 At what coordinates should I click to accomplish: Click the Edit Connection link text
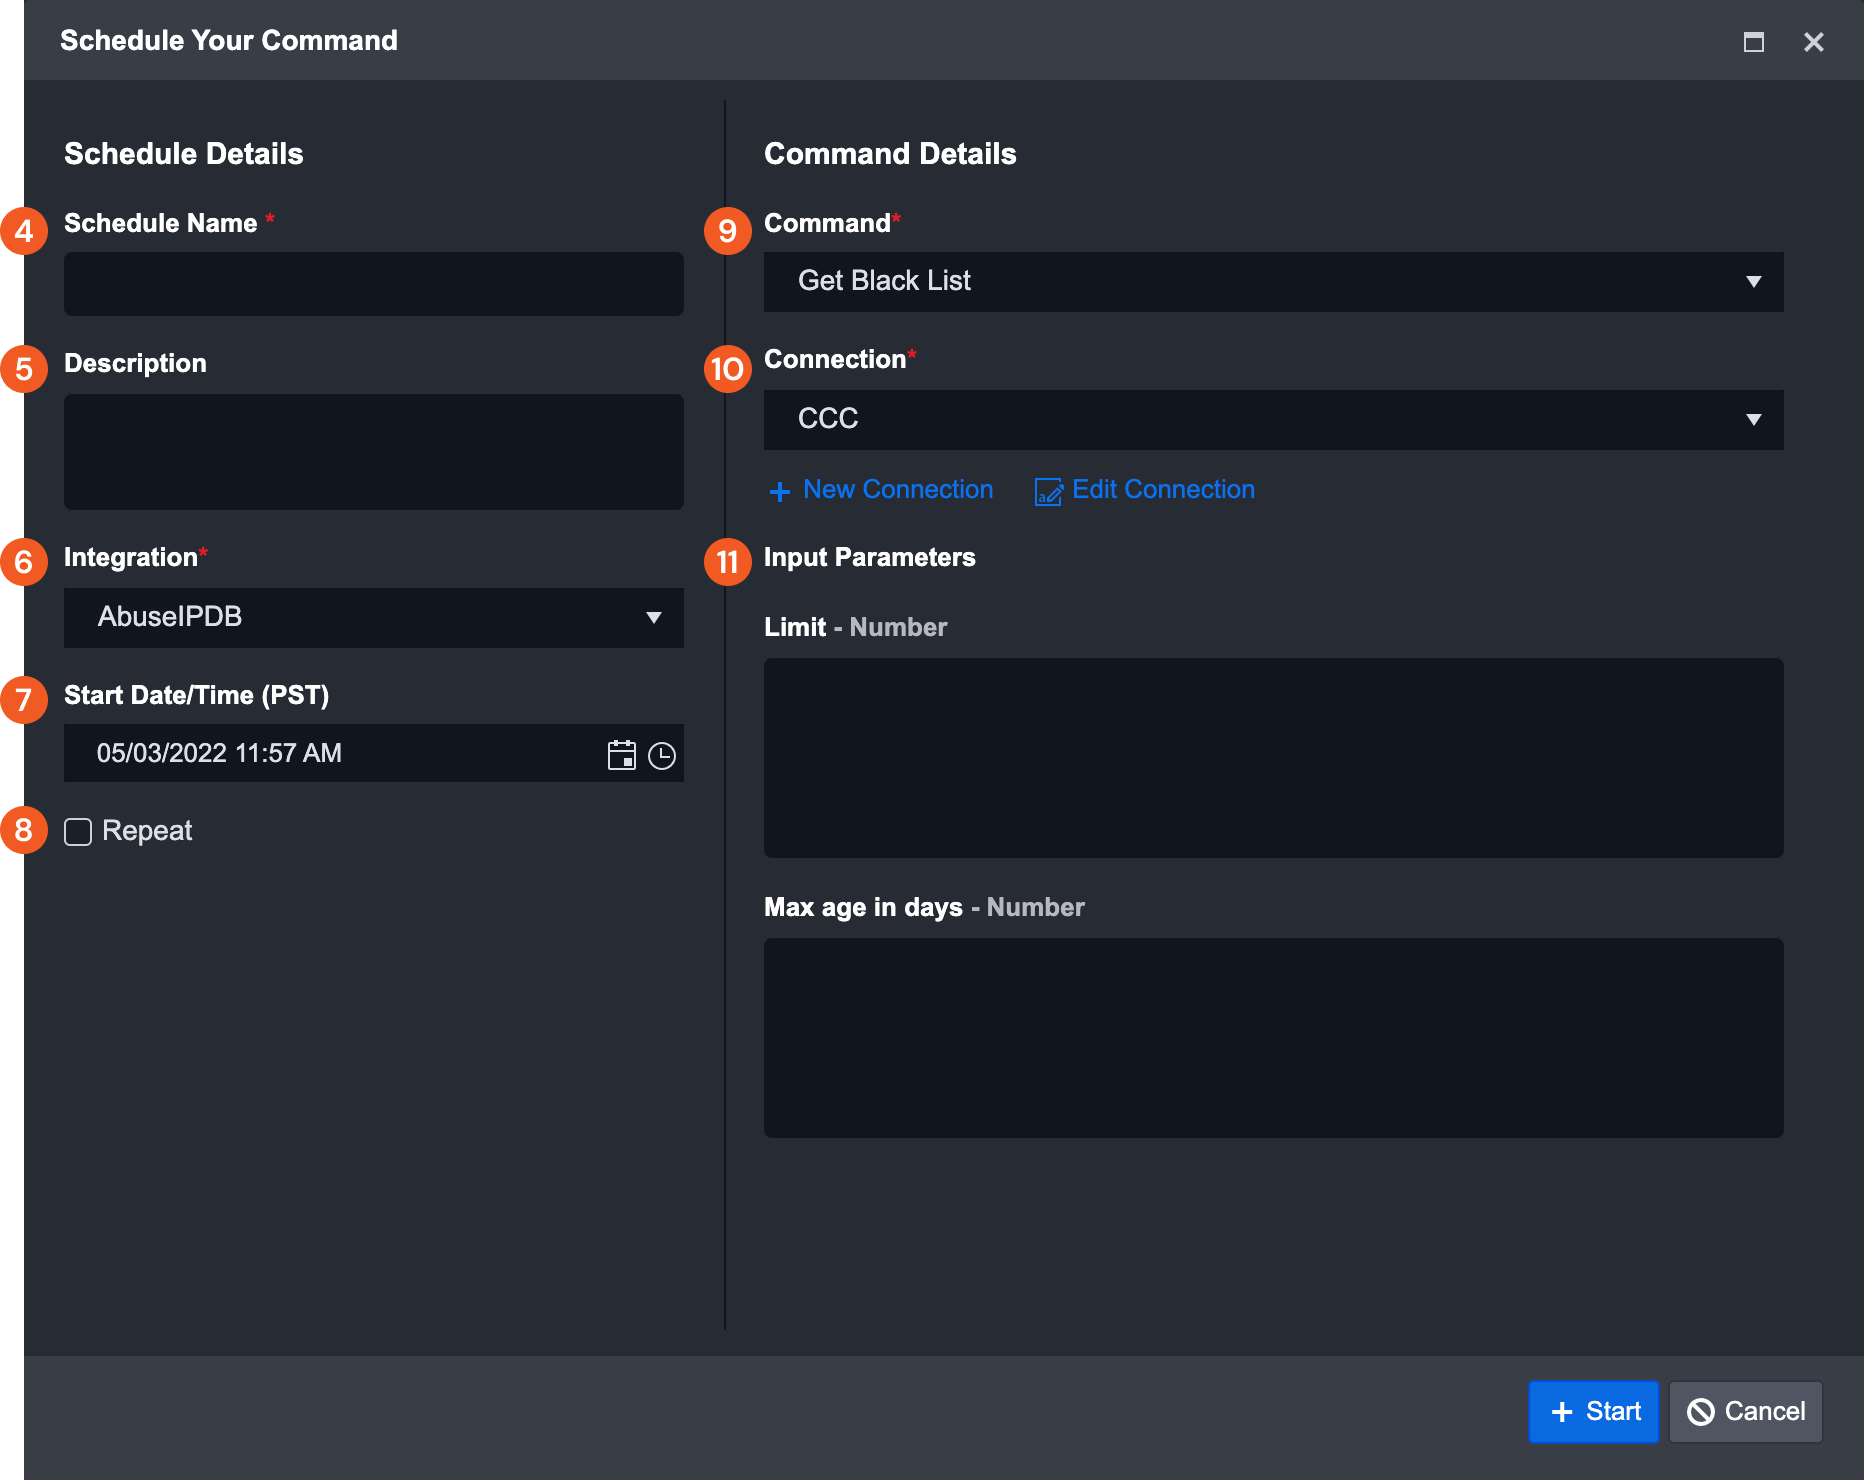1162,490
